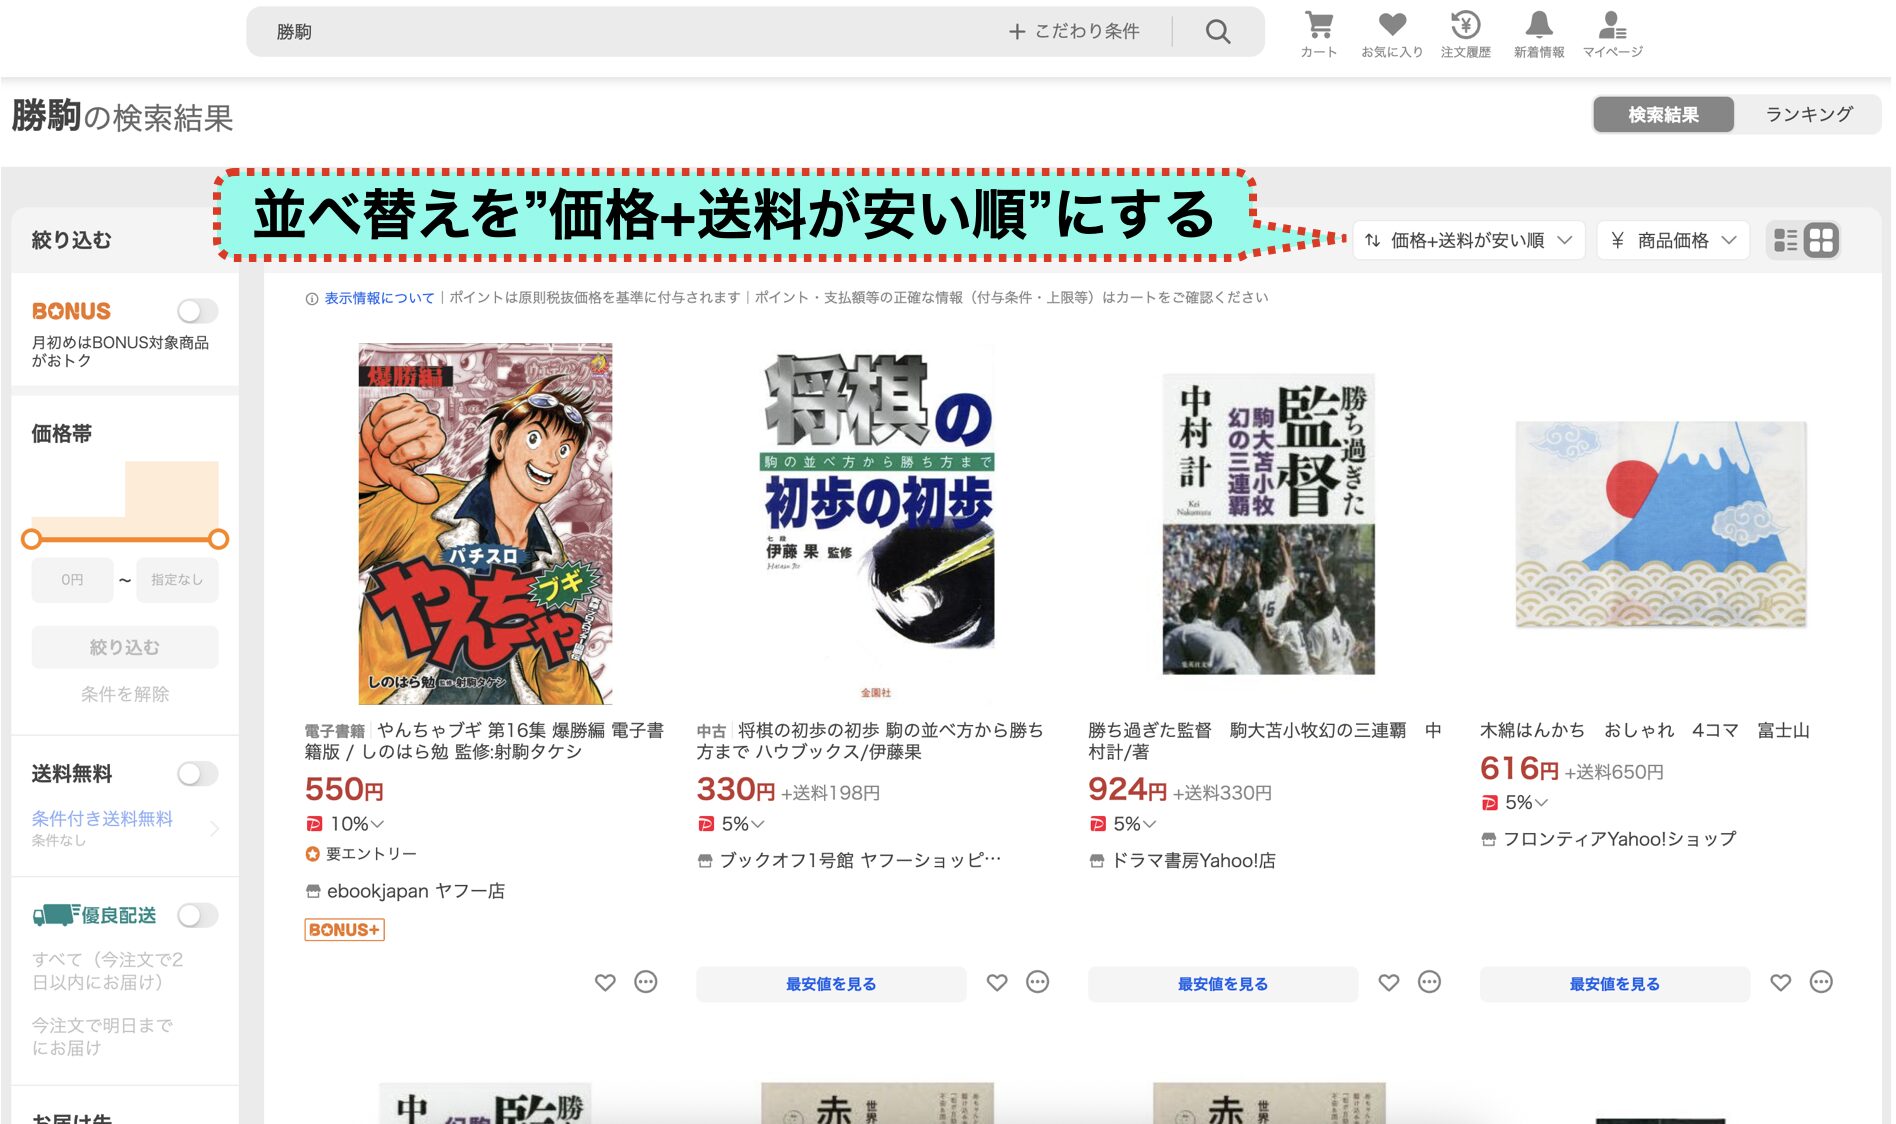The width and height of the screenshot is (1896, 1124).
Task: Click the minimum price 0円 field
Action: [x=72, y=580]
